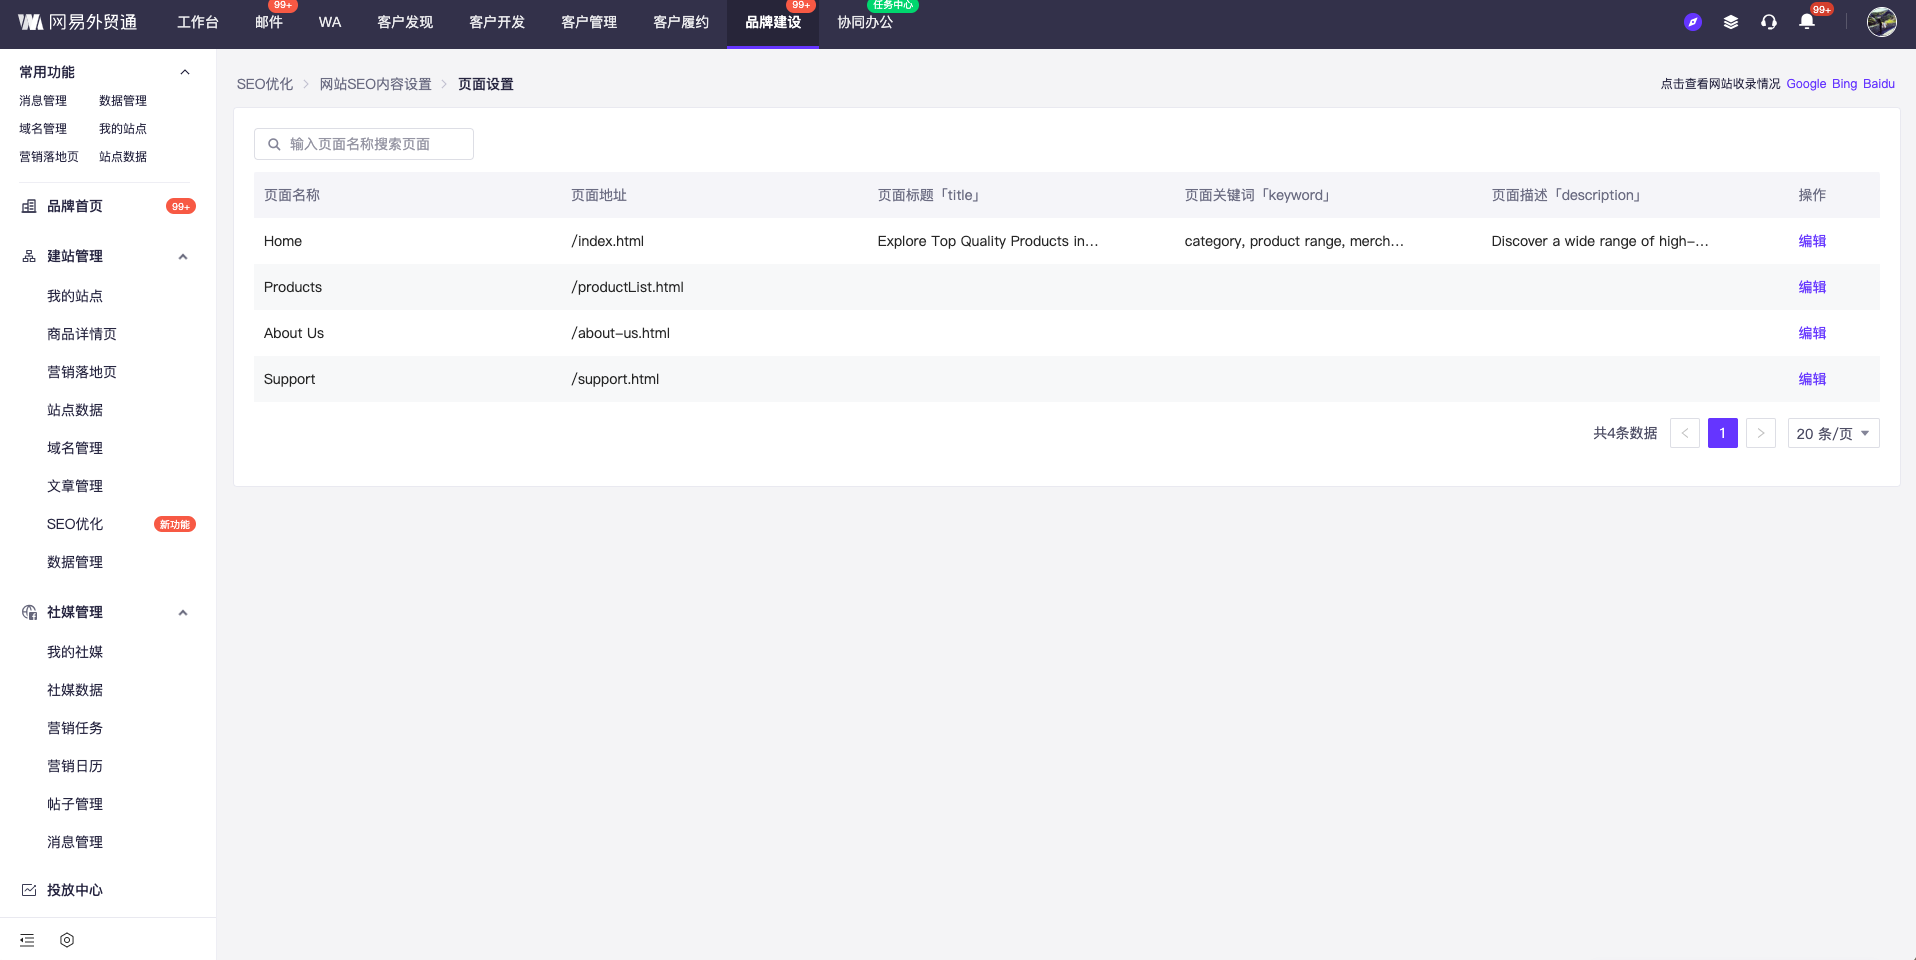Collapse the 建站管理 sidebar group
This screenshot has height=960, width=1916.
(183, 257)
